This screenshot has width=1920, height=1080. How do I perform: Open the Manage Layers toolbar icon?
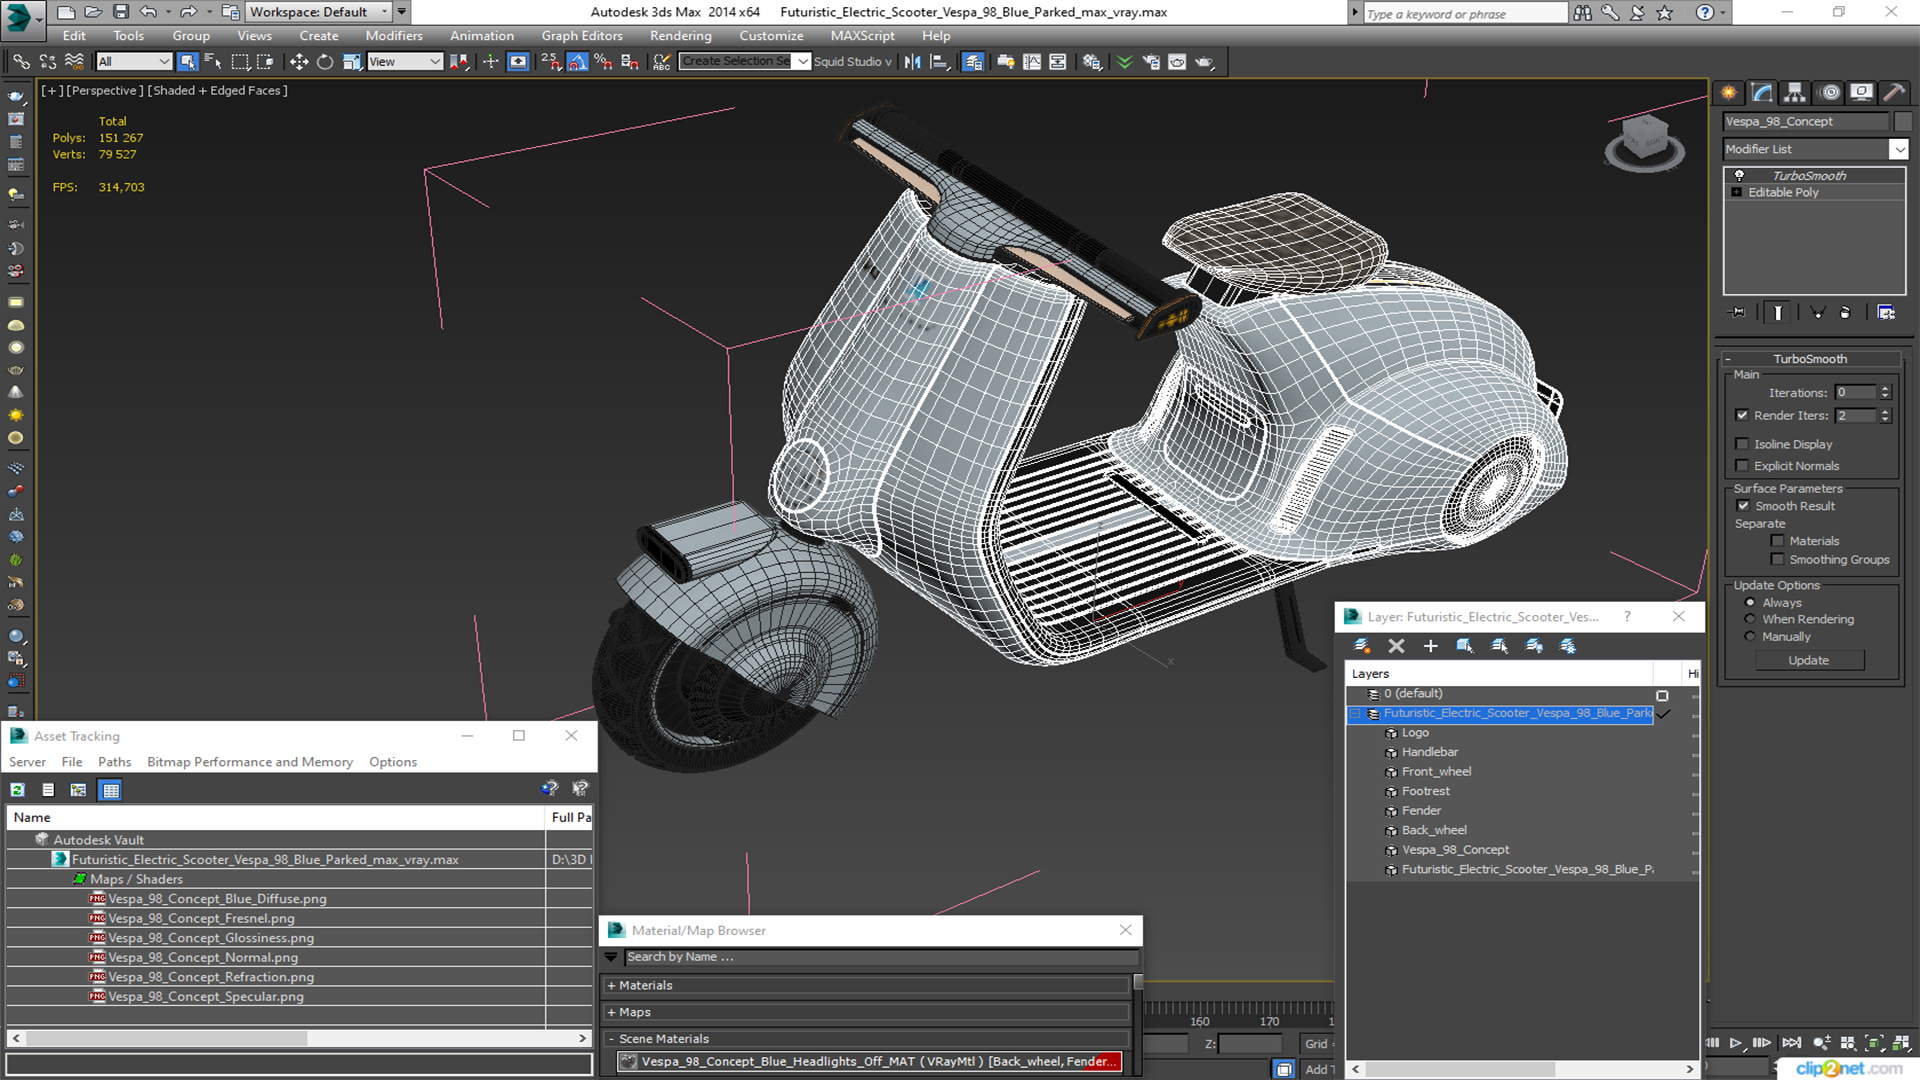pos(972,62)
